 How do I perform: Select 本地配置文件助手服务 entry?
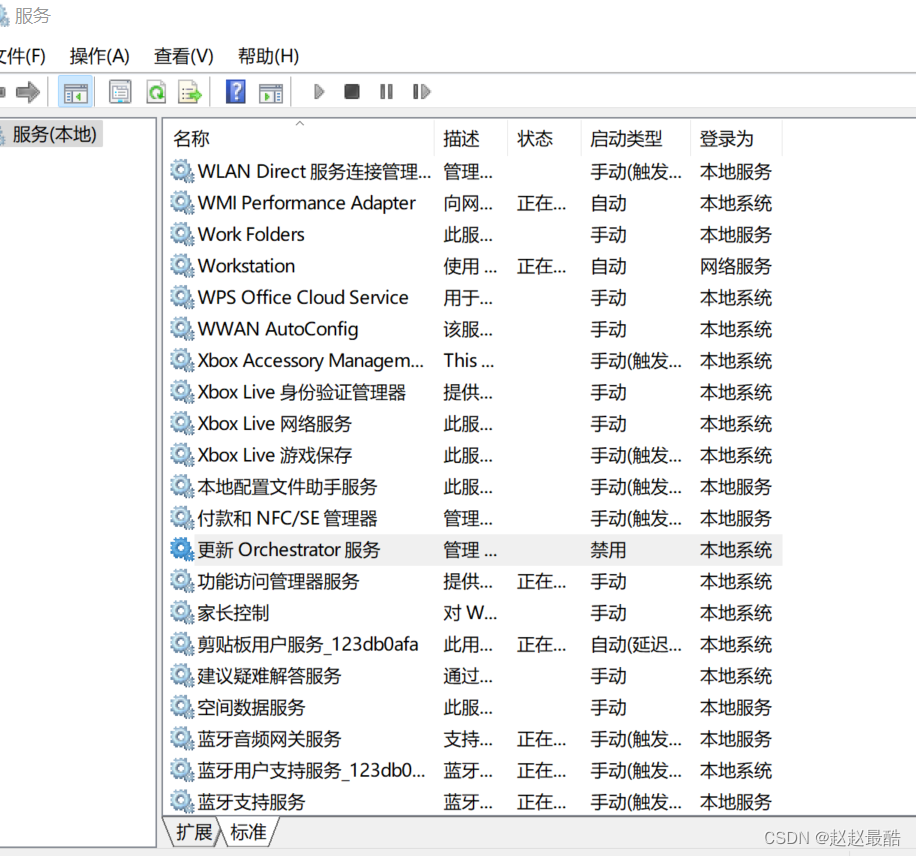coord(287,487)
